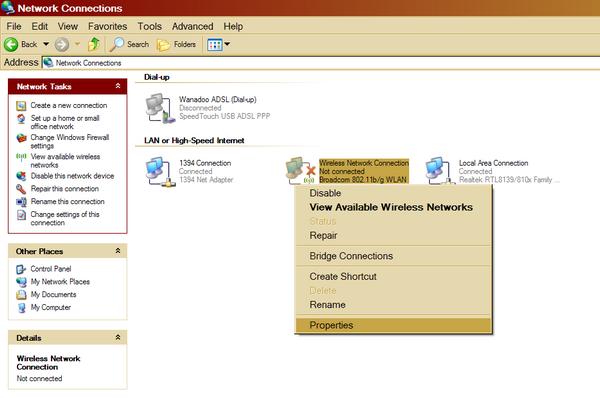The image size is (600, 398).
Task: Open the Help menu
Action: pyautogui.click(x=233, y=26)
